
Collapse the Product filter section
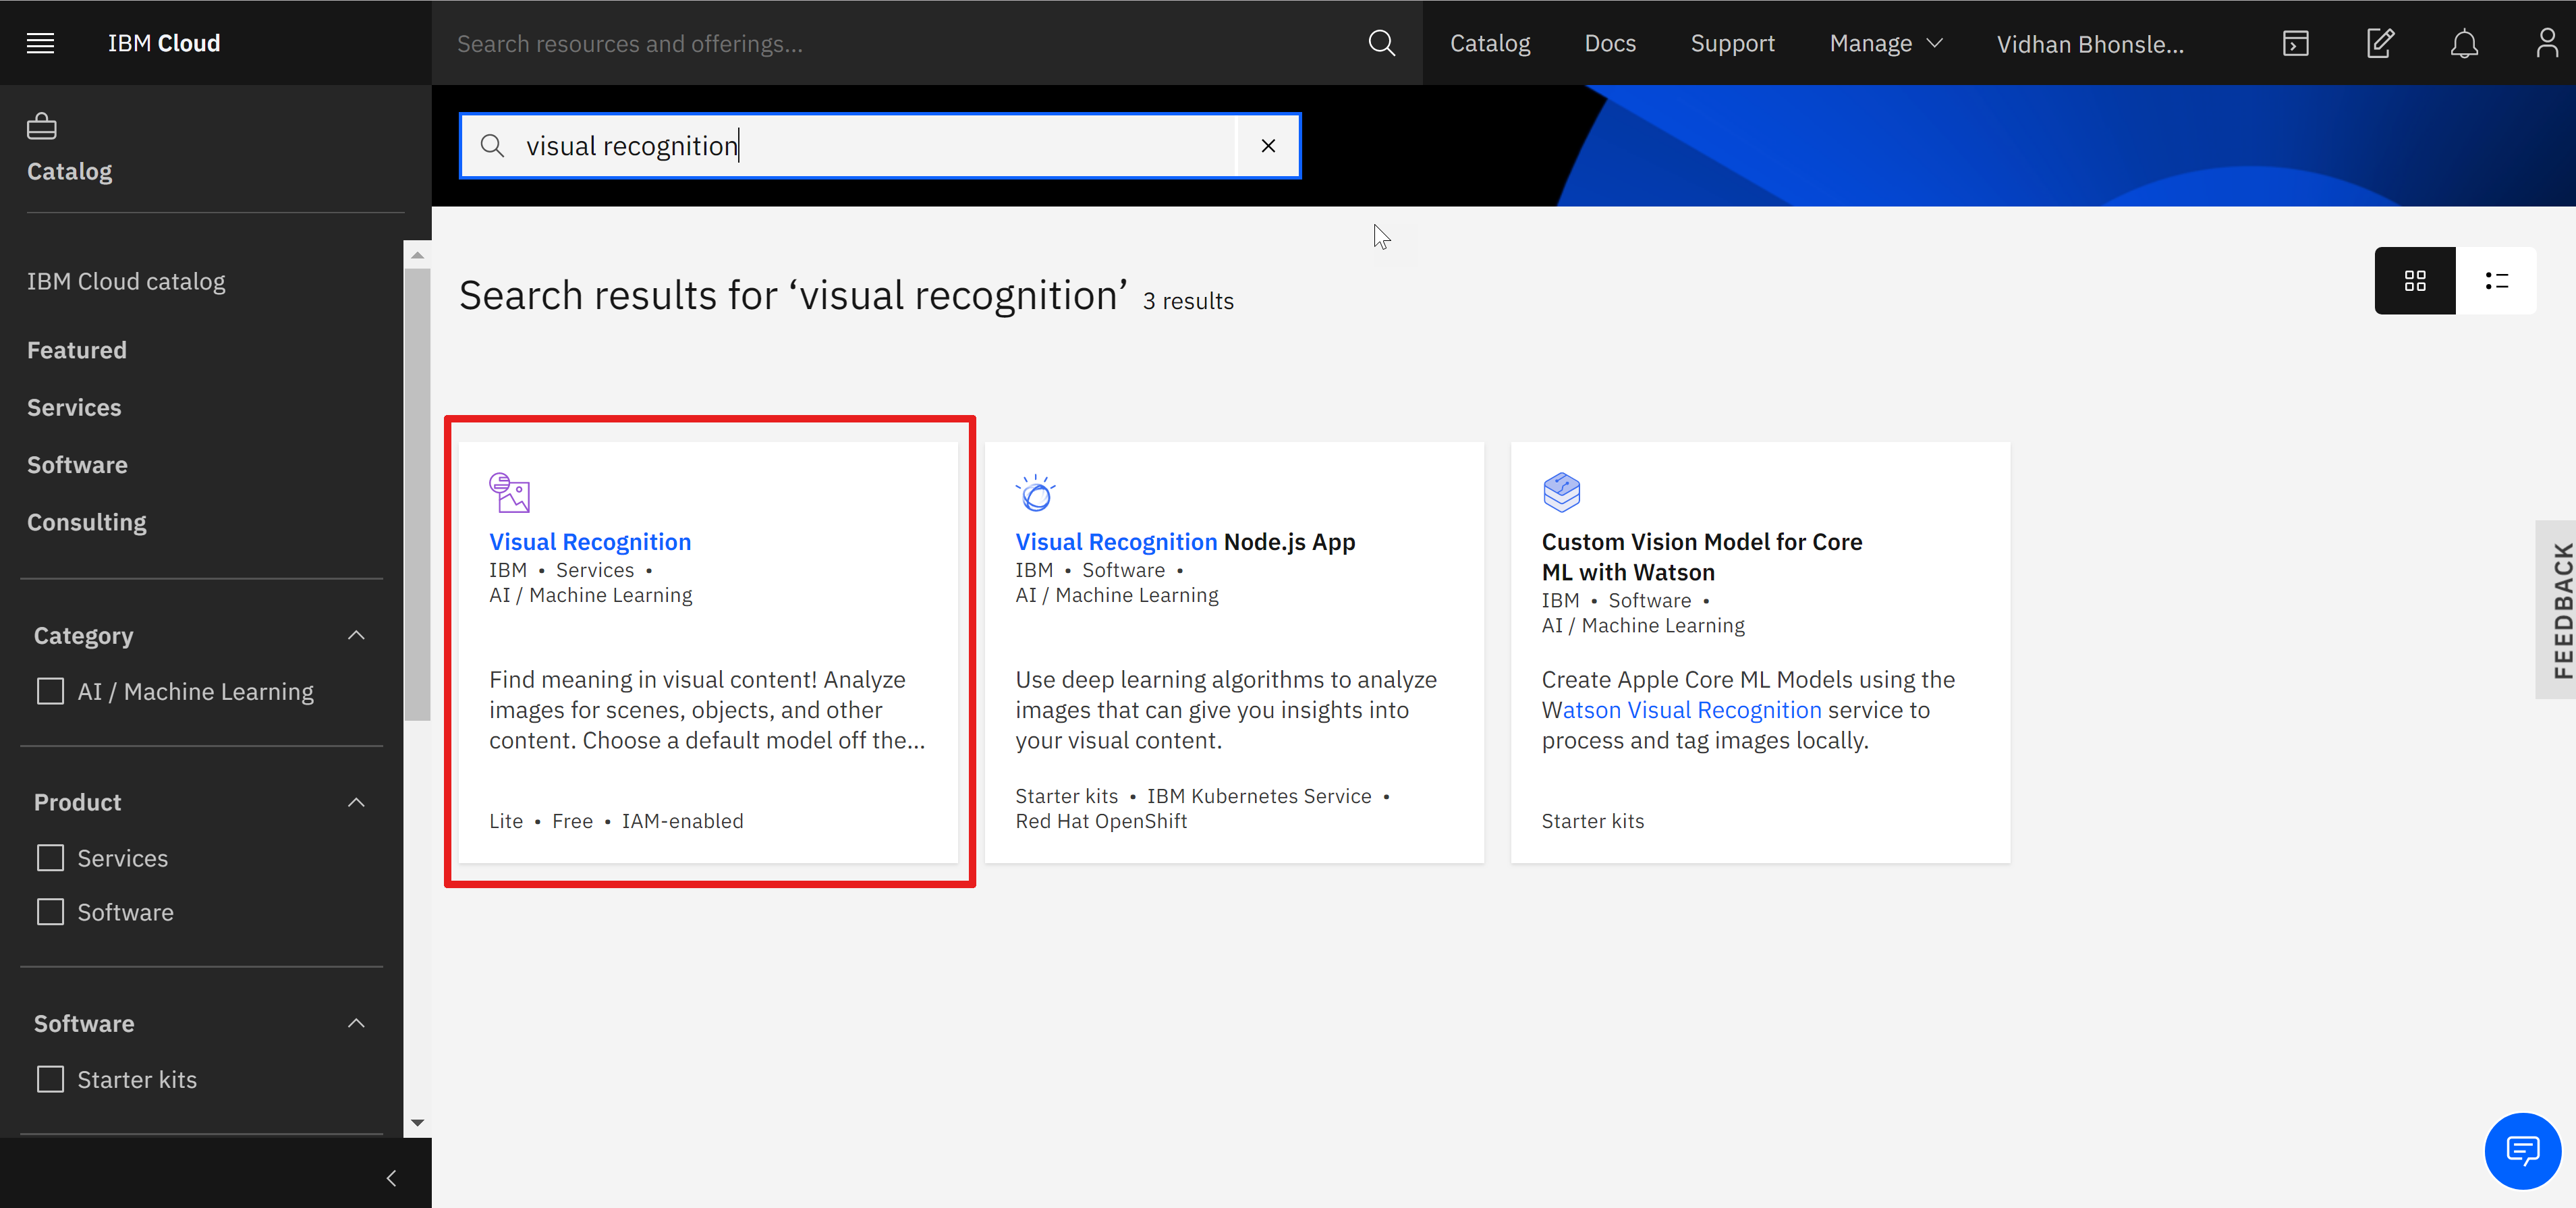point(356,802)
